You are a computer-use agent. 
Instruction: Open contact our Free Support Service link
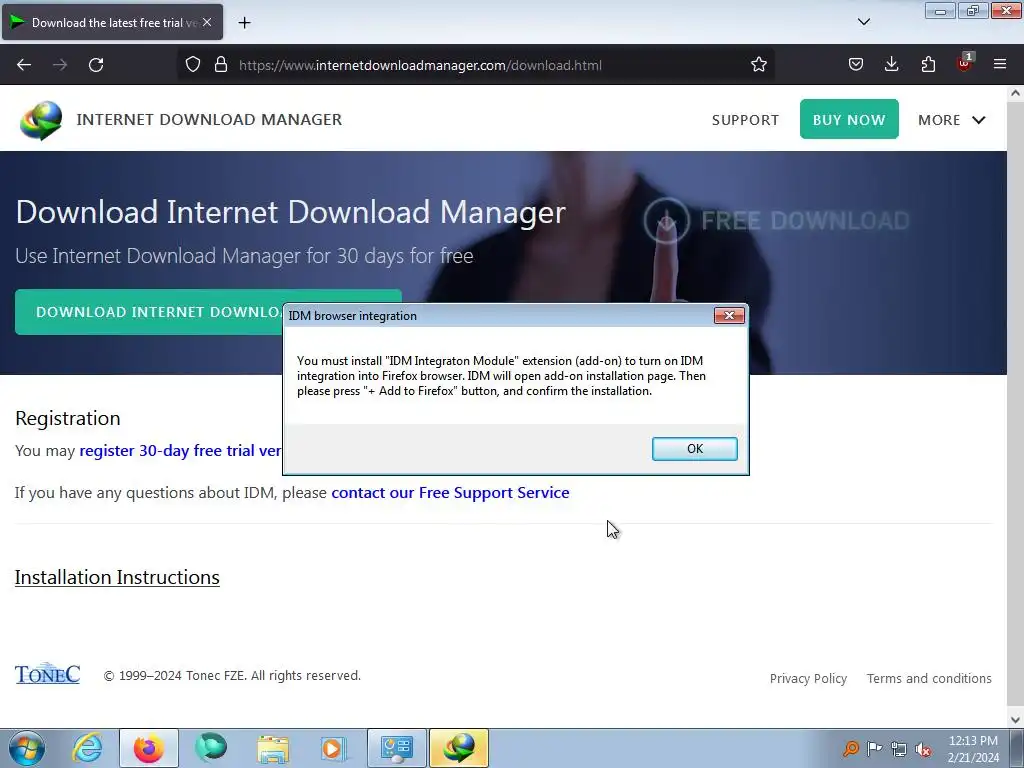pyautogui.click(x=450, y=492)
